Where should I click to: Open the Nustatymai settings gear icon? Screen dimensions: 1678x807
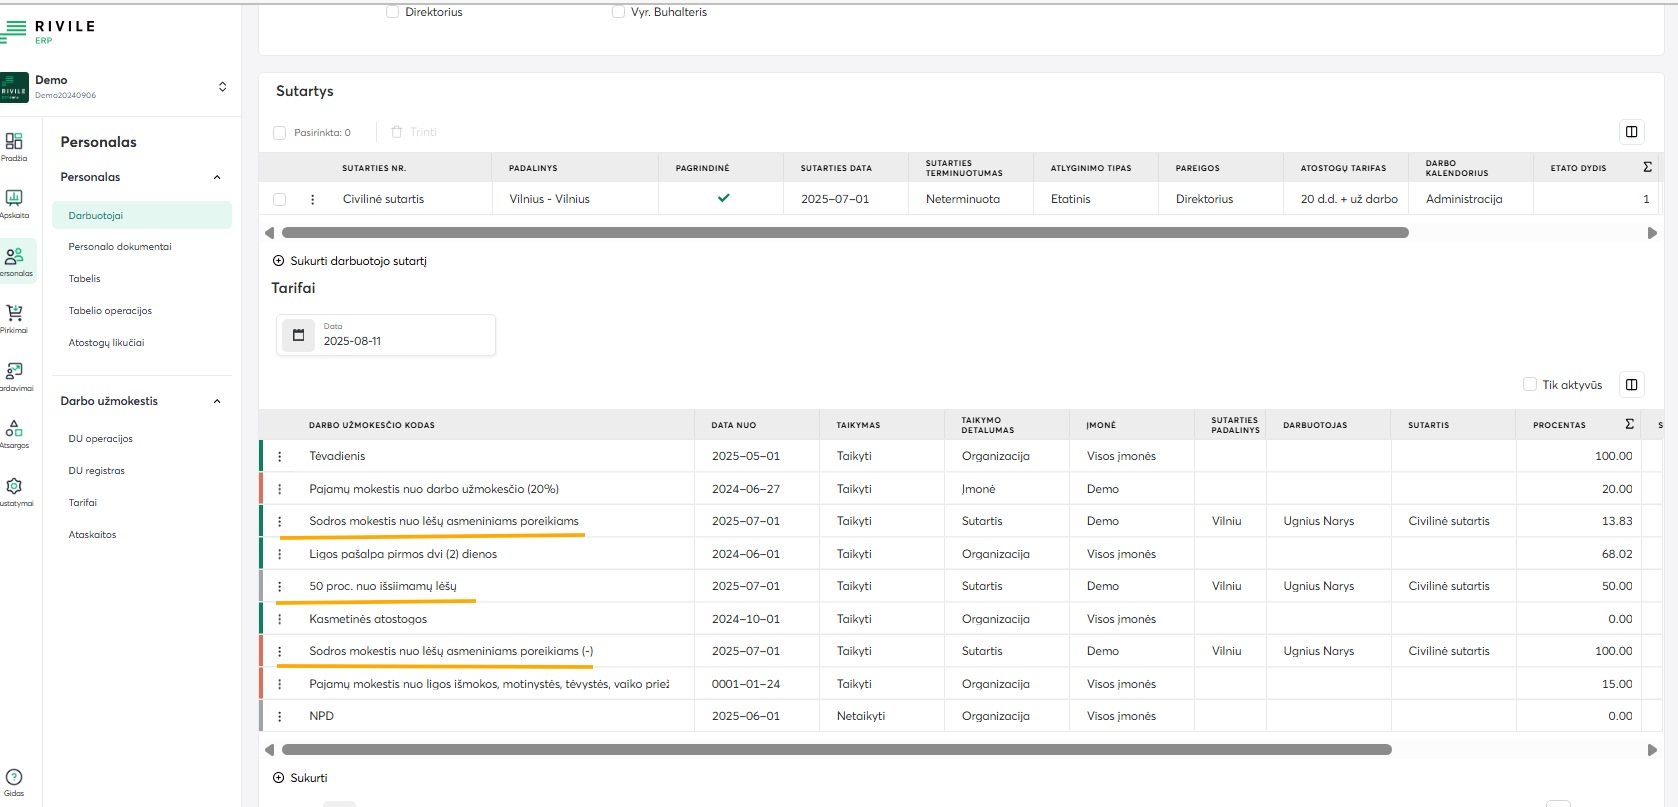click(x=14, y=487)
